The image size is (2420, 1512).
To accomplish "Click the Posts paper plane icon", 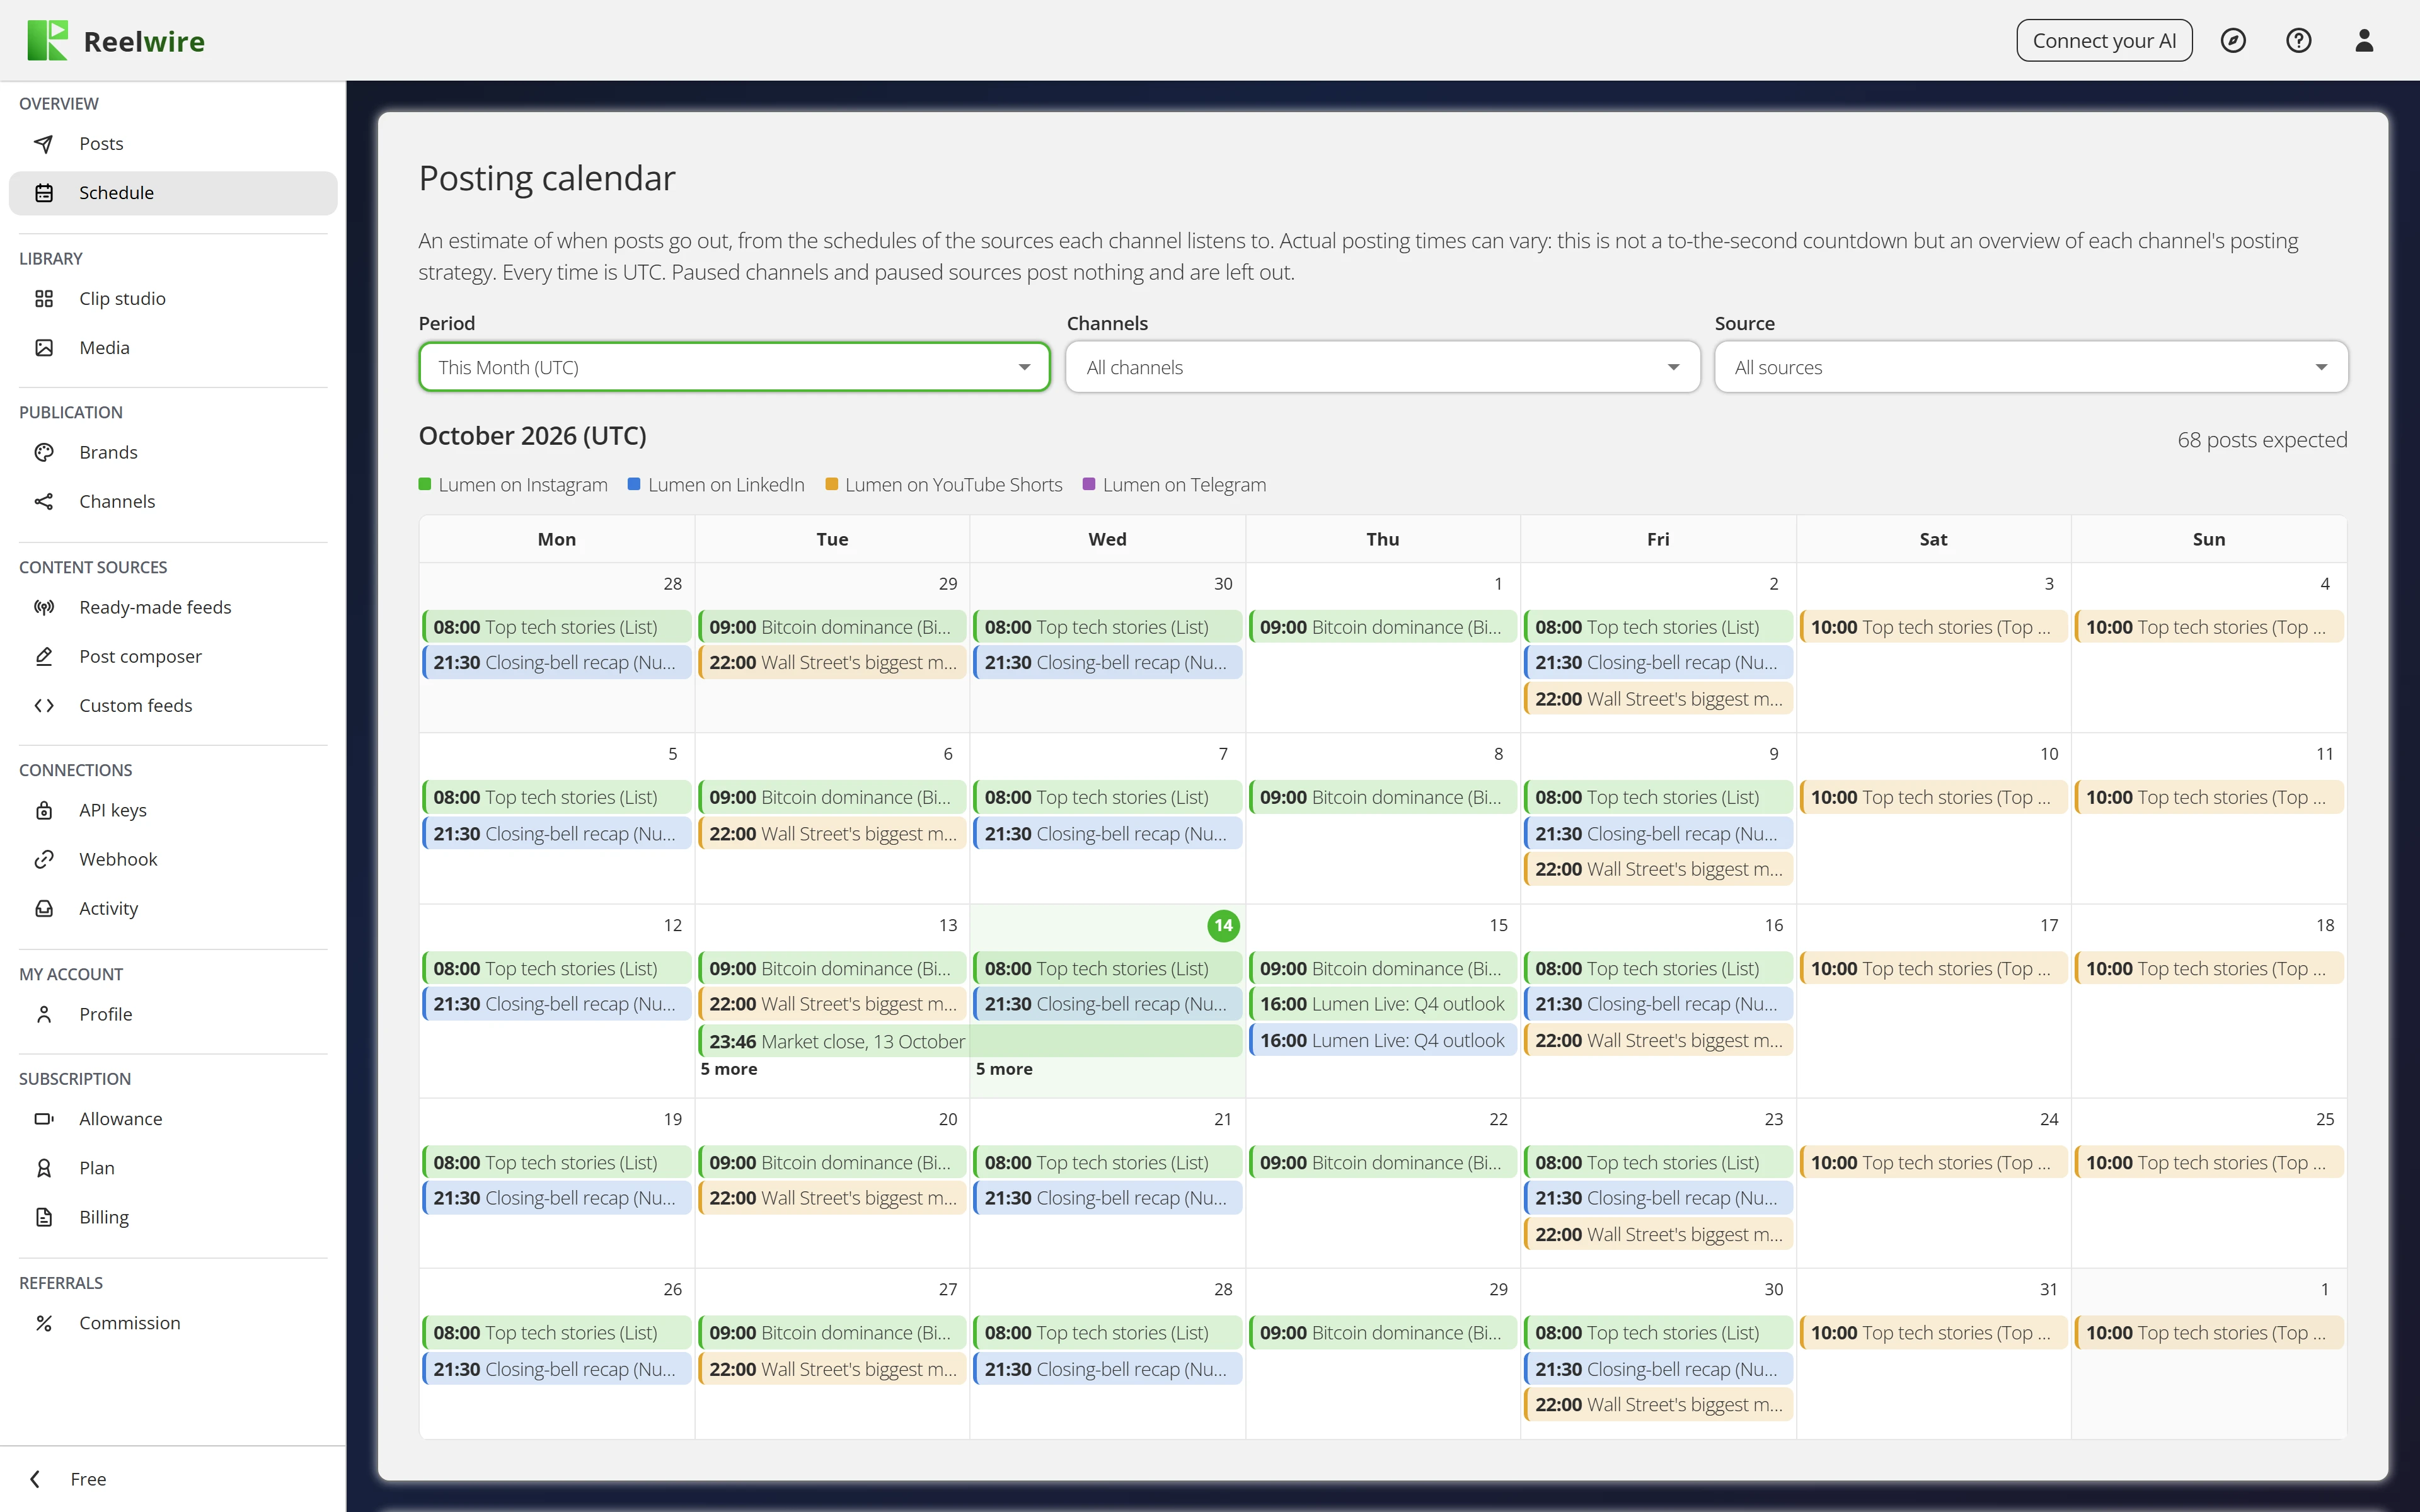I will click(x=44, y=144).
